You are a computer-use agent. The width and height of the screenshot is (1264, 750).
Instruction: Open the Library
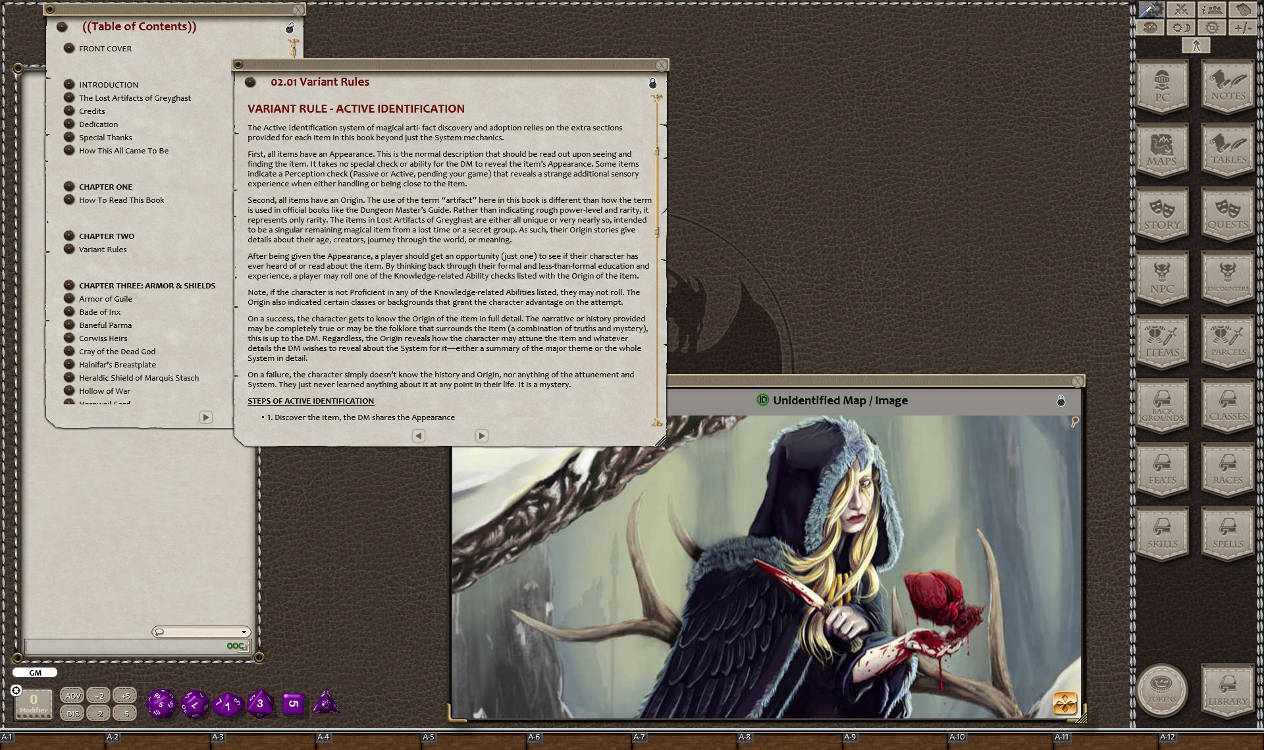click(x=1228, y=690)
